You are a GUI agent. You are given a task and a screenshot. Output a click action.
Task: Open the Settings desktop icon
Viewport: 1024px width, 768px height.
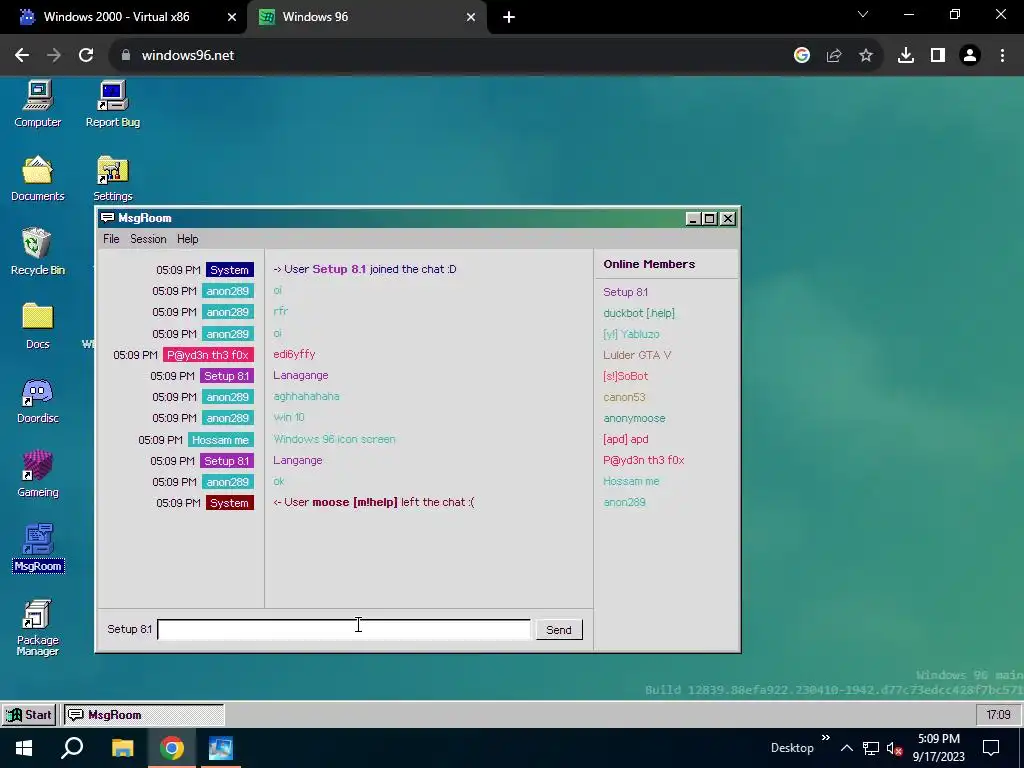pos(112,178)
